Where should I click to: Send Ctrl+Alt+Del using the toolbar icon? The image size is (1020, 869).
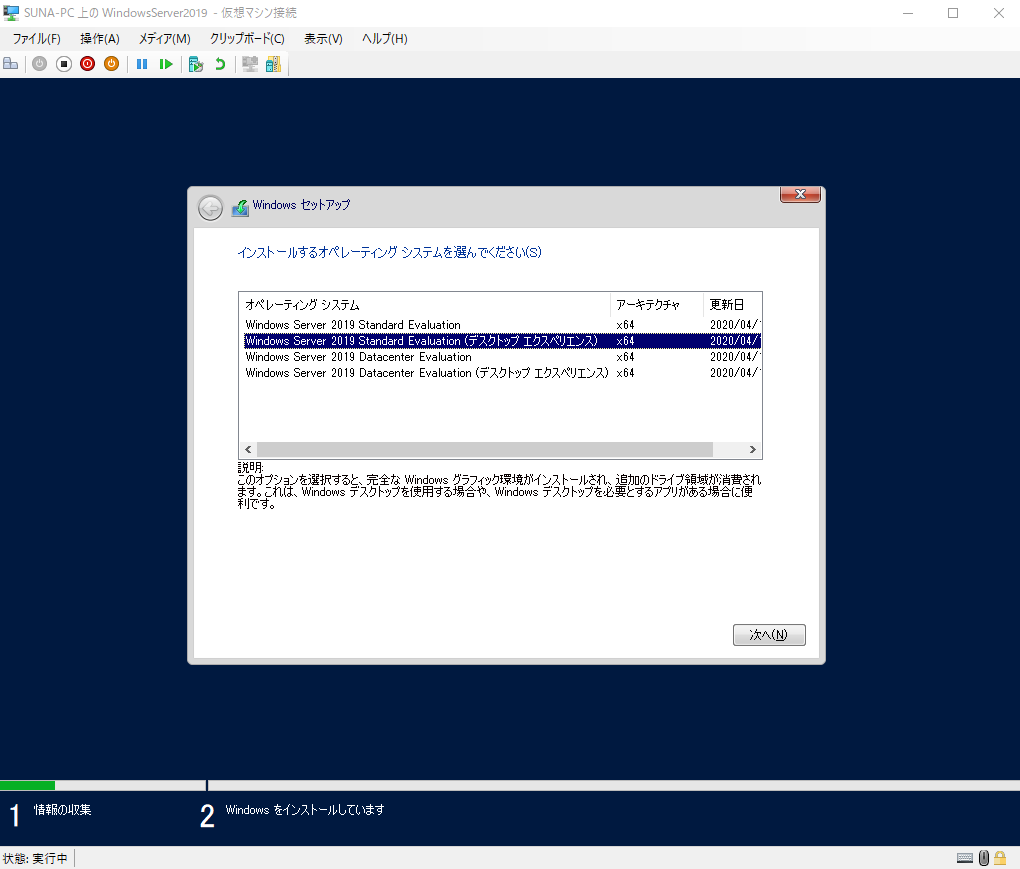click(x=10, y=64)
